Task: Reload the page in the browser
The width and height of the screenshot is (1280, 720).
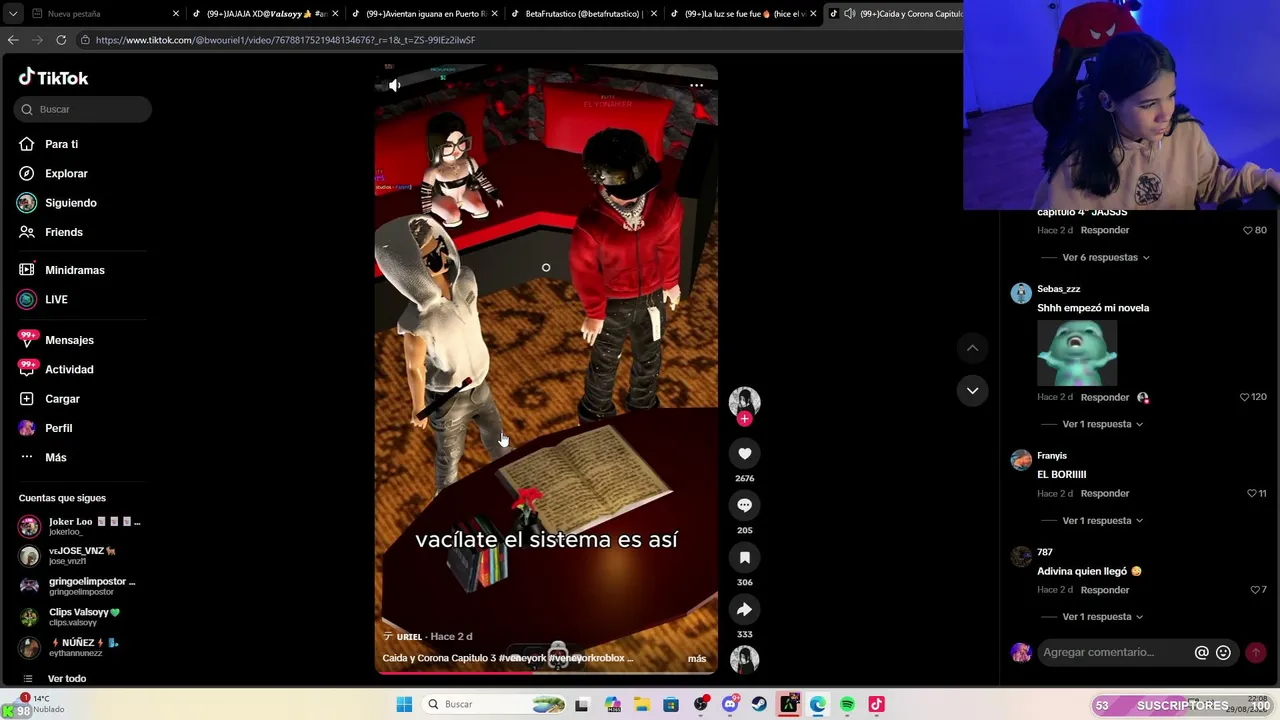Action: [61, 40]
